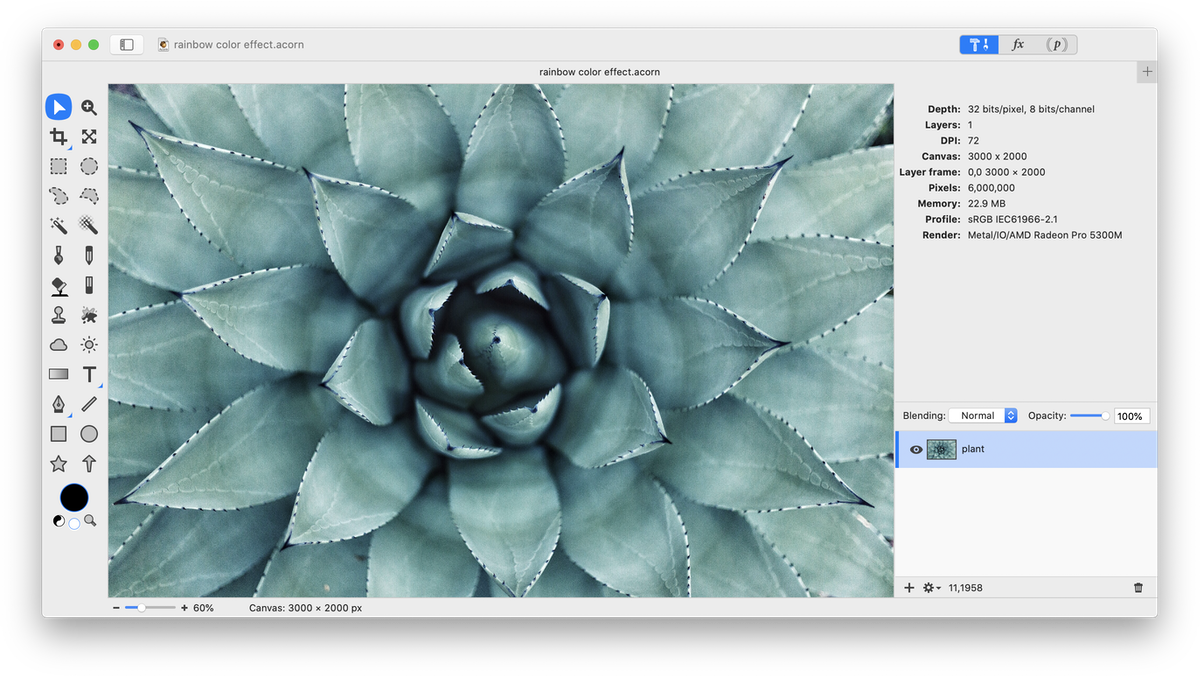Select the Crop tool

(x=59, y=137)
